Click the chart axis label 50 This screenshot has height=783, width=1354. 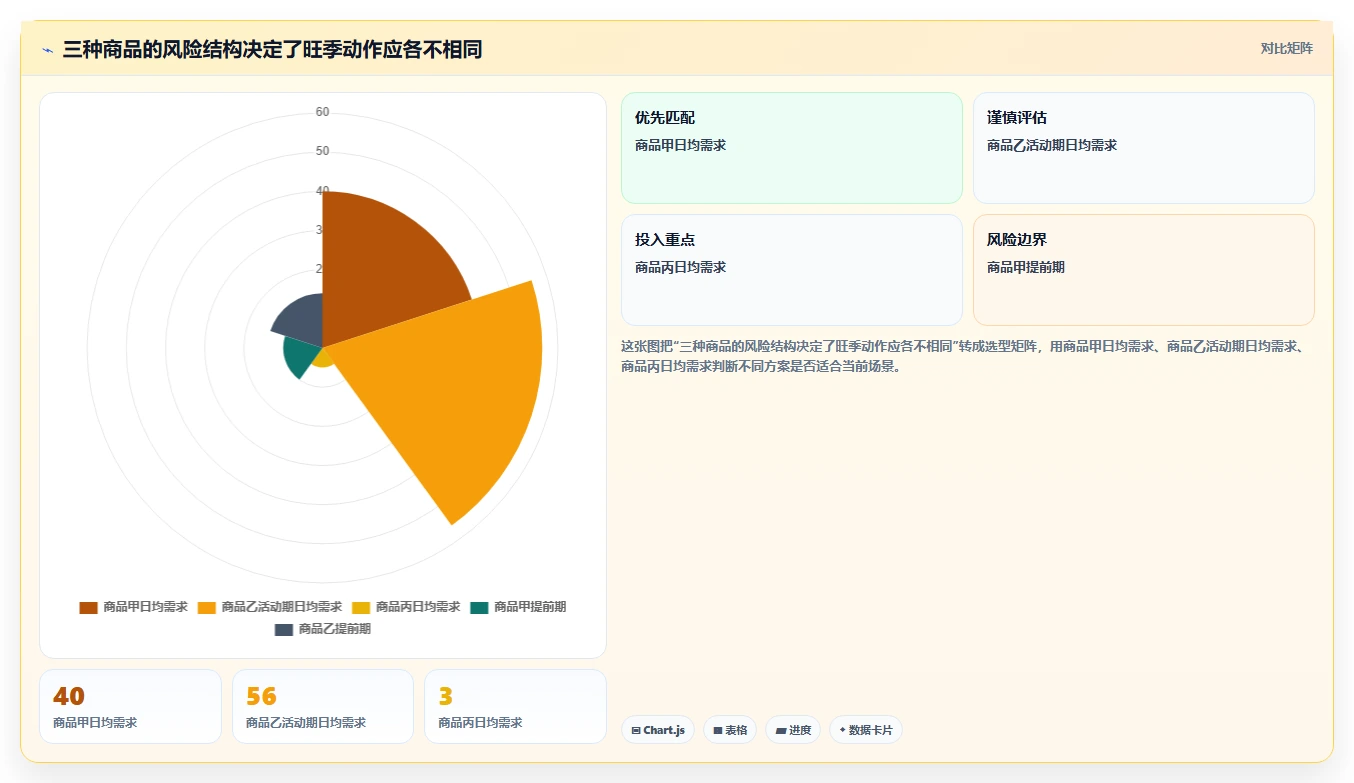[322, 151]
